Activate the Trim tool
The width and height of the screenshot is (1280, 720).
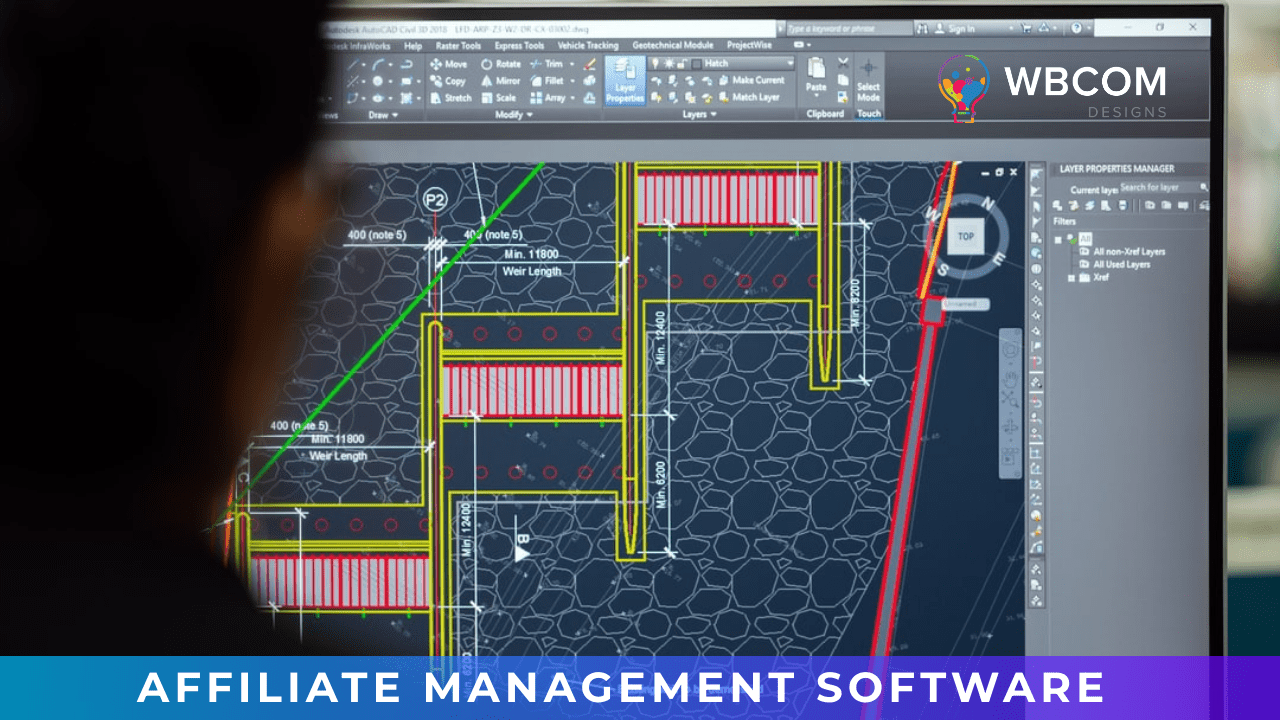coord(546,64)
